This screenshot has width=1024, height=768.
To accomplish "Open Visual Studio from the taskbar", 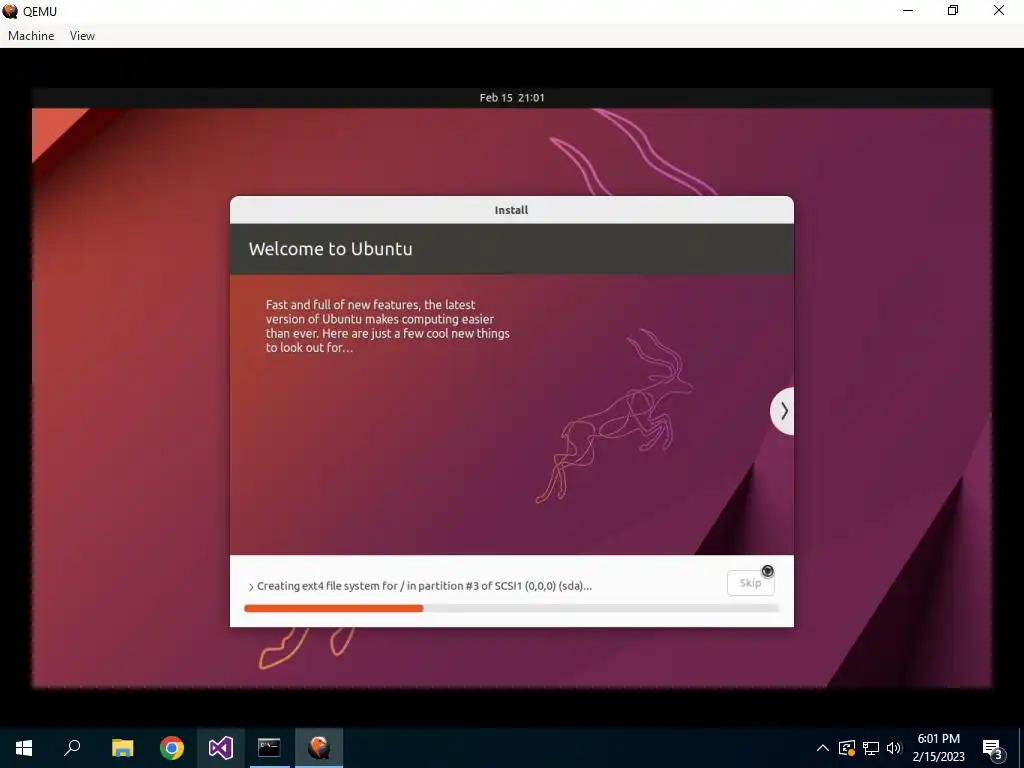I will tap(221, 748).
